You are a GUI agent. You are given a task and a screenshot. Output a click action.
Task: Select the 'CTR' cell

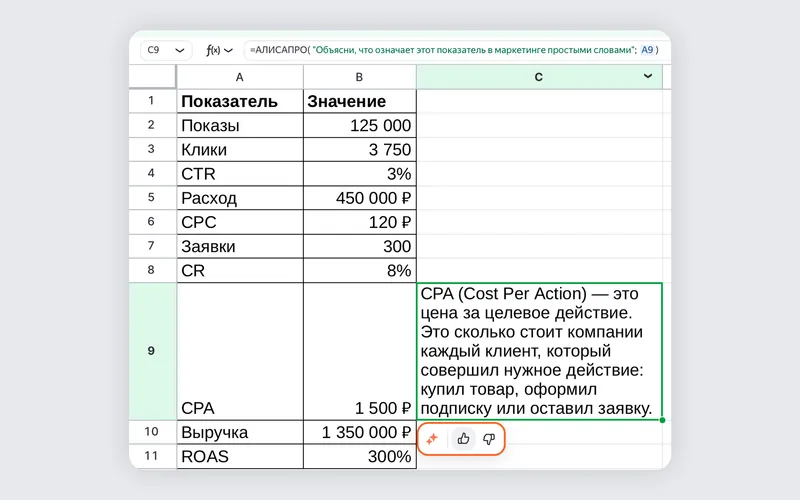click(x=240, y=173)
